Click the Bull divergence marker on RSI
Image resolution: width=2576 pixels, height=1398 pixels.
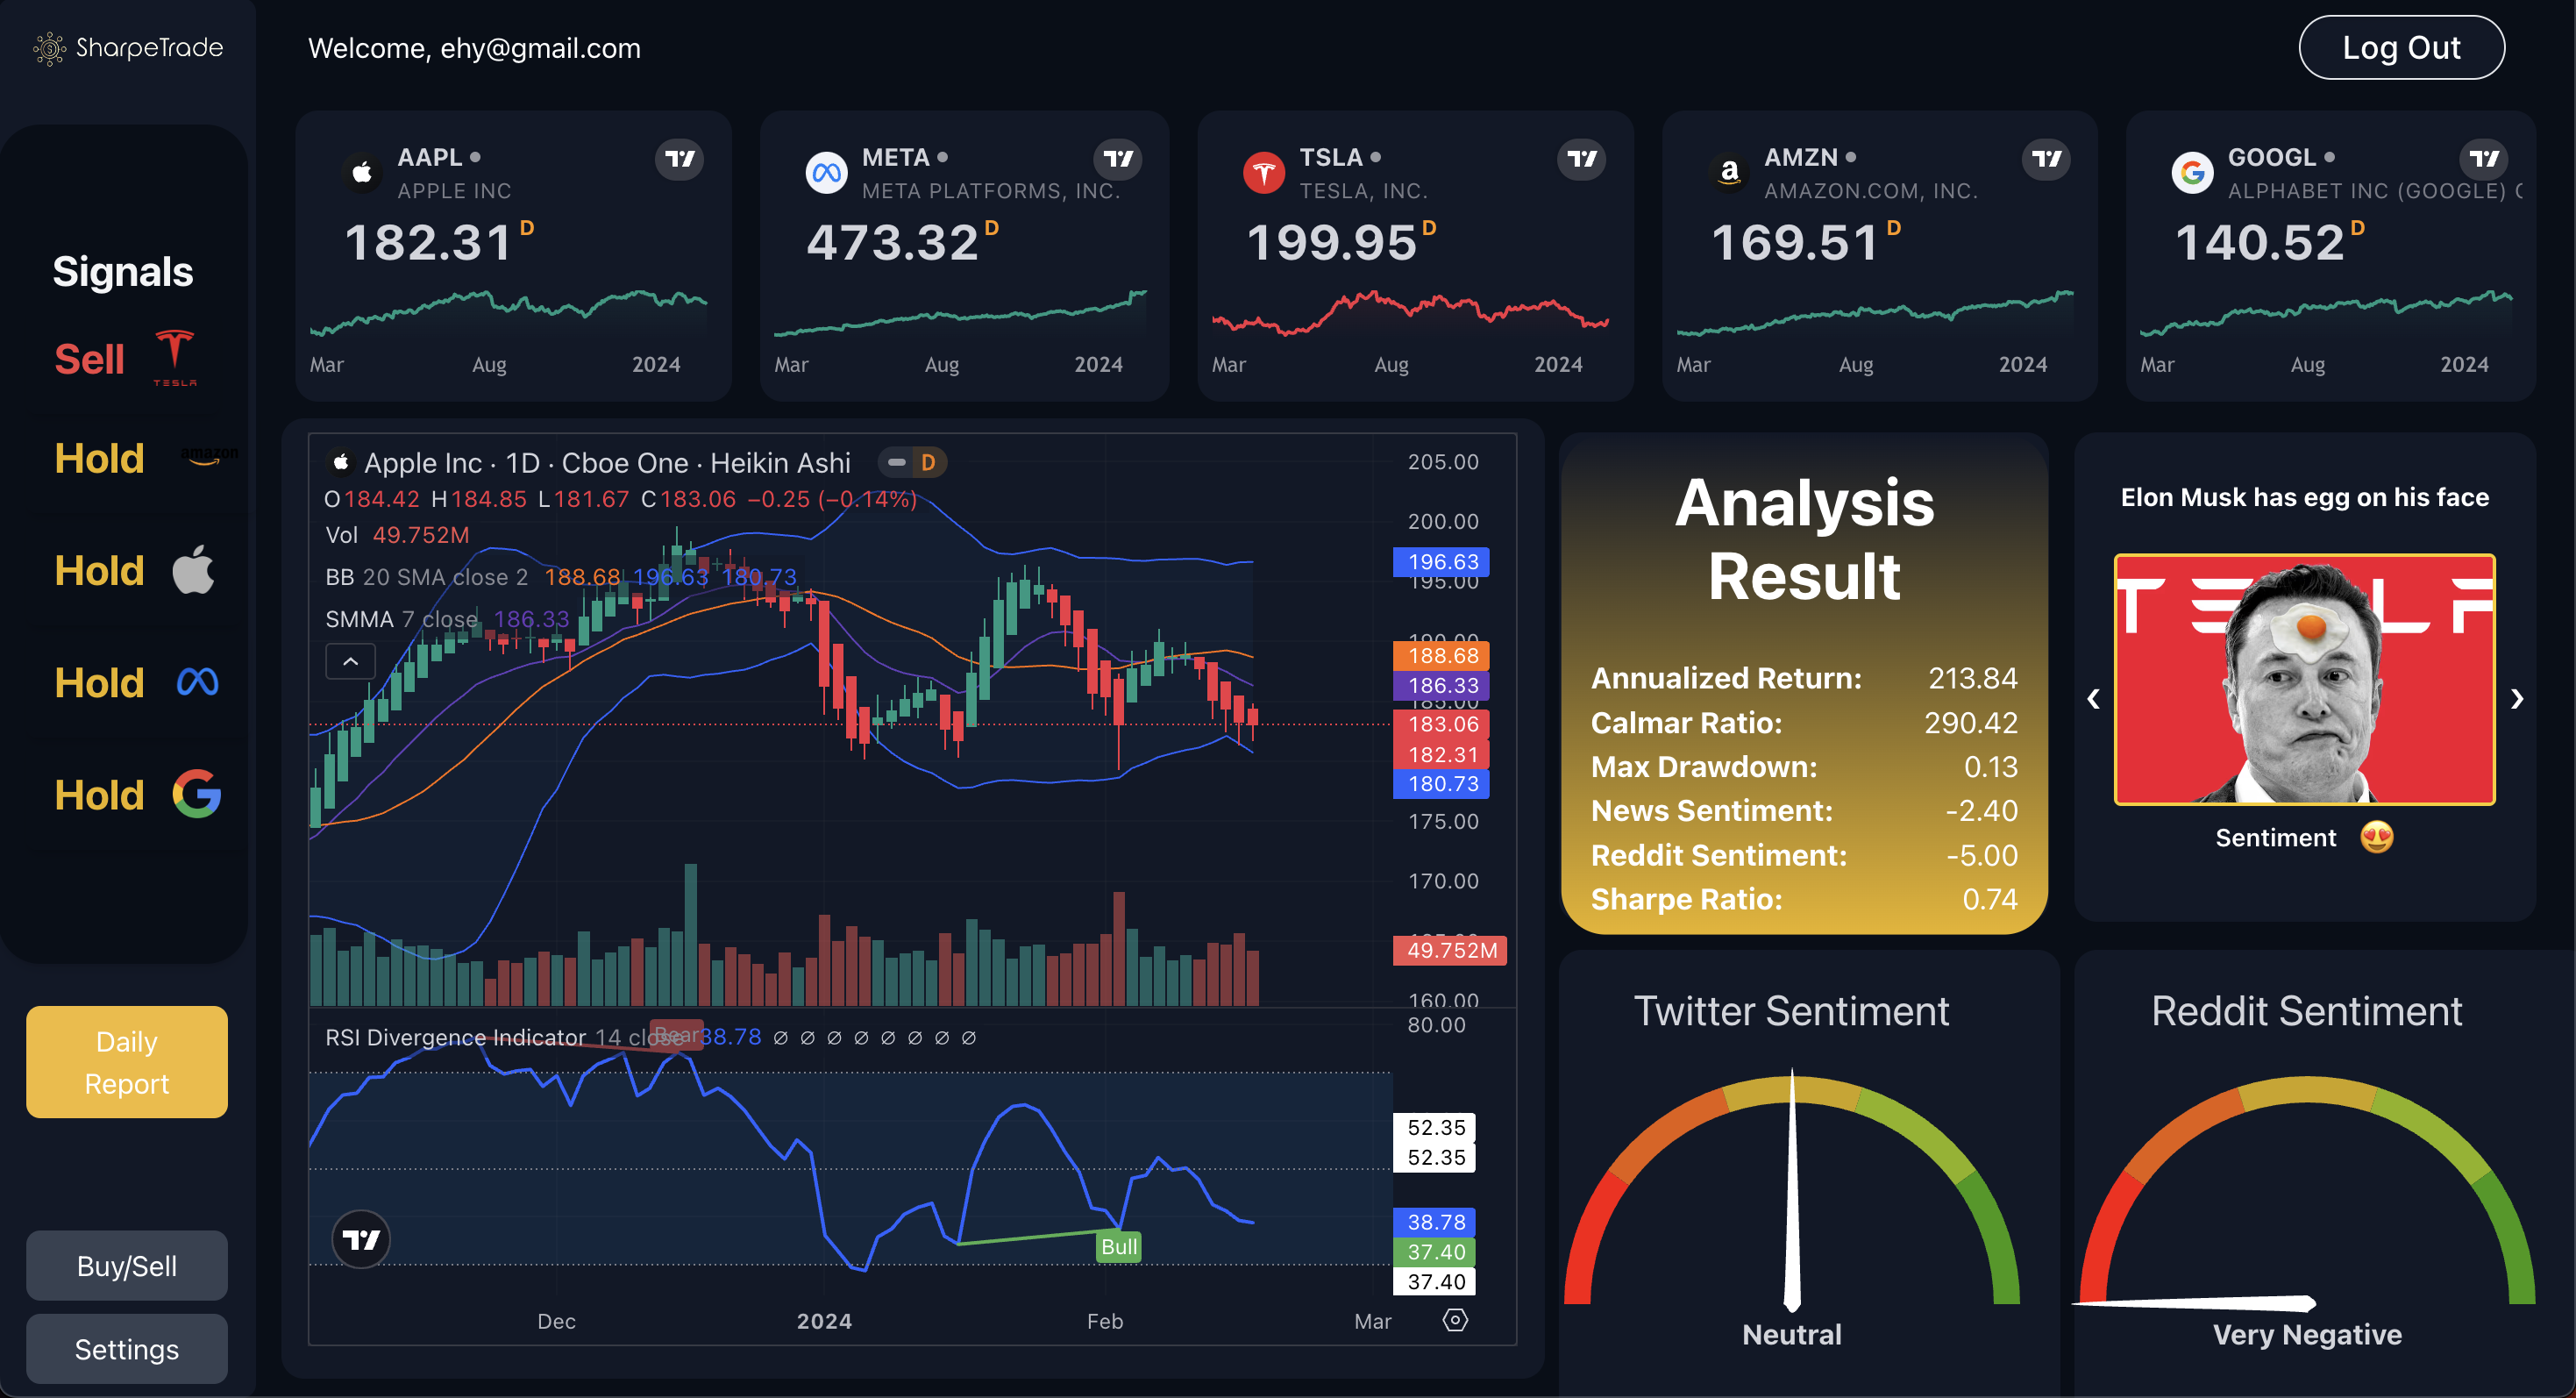coord(1119,1246)
